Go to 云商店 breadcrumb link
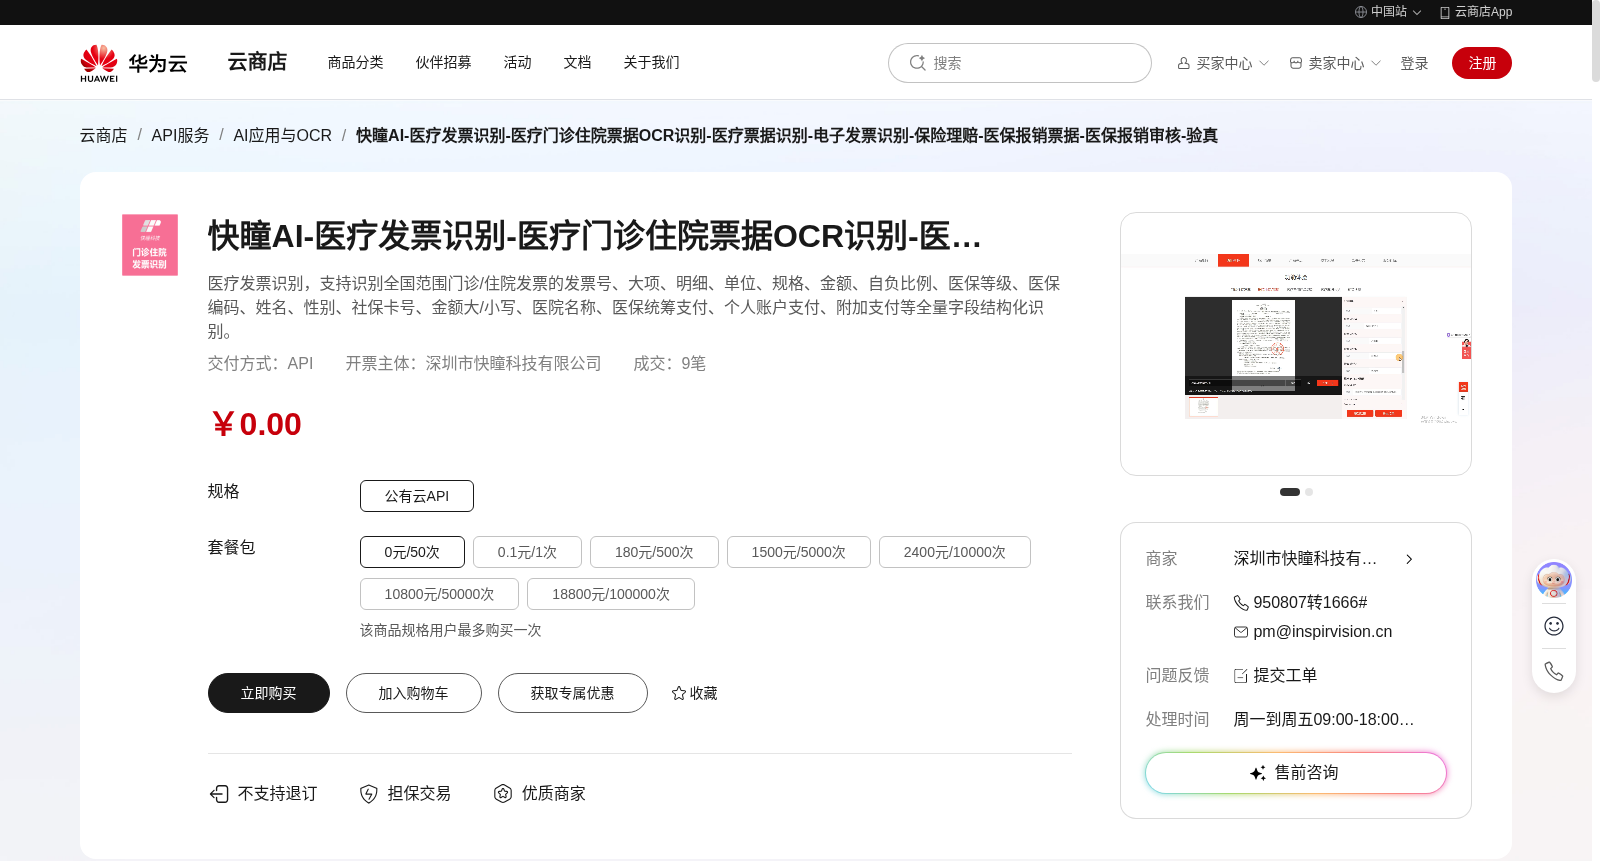 click(x=104, y=135)
